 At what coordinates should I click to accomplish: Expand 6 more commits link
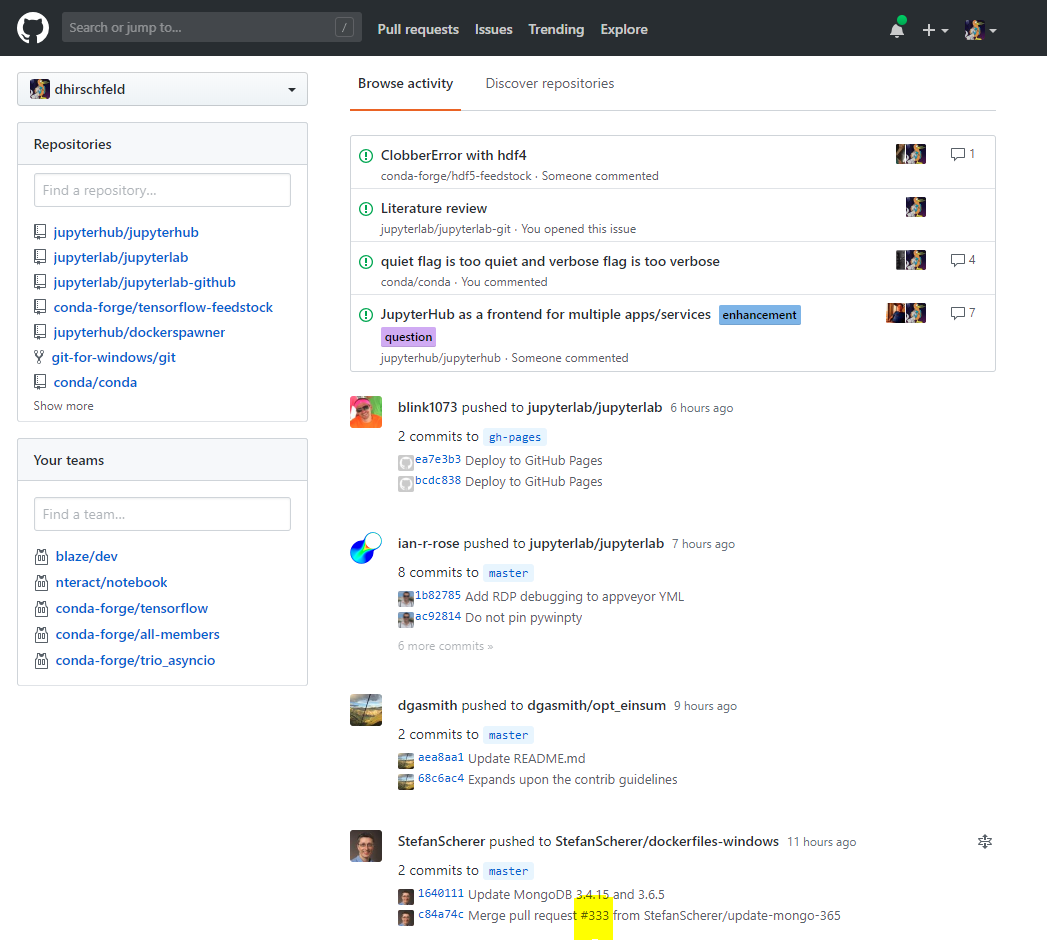point(445,646)
